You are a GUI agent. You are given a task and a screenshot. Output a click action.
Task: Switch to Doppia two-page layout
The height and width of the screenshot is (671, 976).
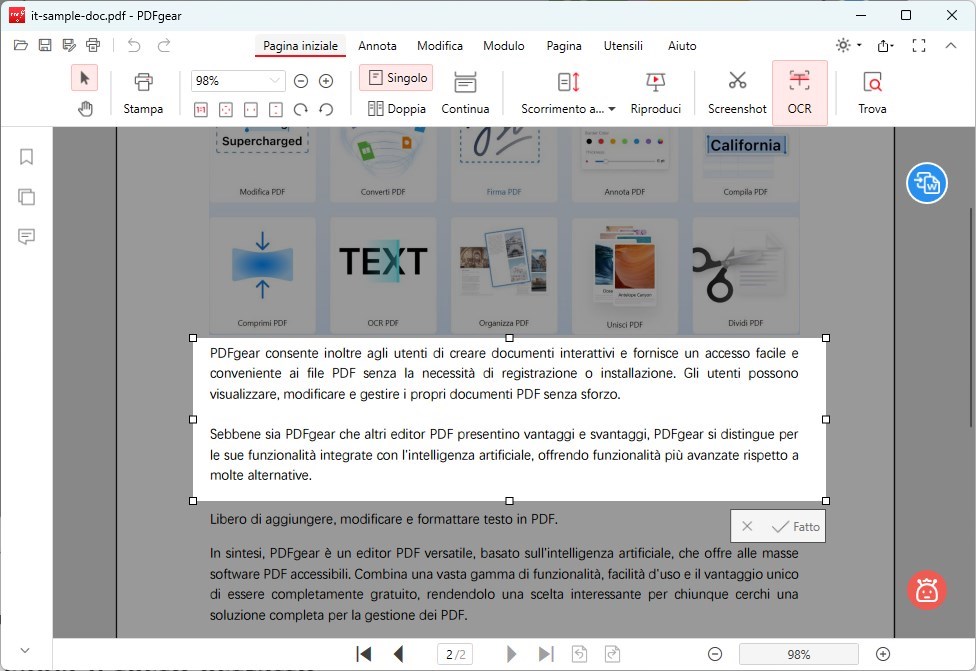tap(396, 108)
